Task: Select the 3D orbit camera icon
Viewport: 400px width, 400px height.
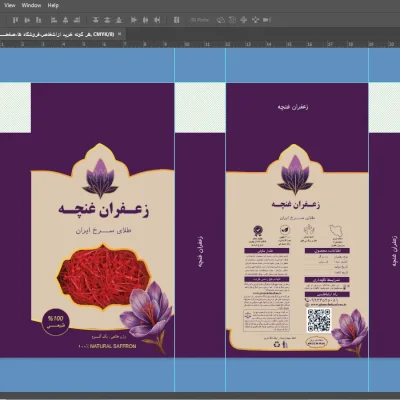Action: coord(221,20)
